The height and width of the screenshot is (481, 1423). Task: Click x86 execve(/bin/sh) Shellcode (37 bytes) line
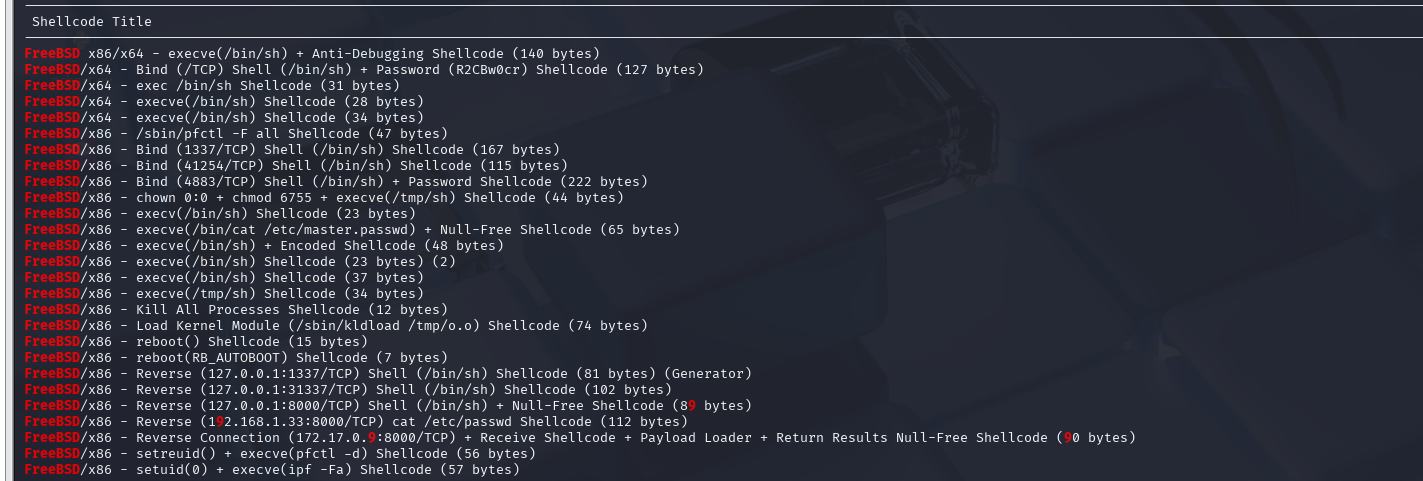coord(224,277)
